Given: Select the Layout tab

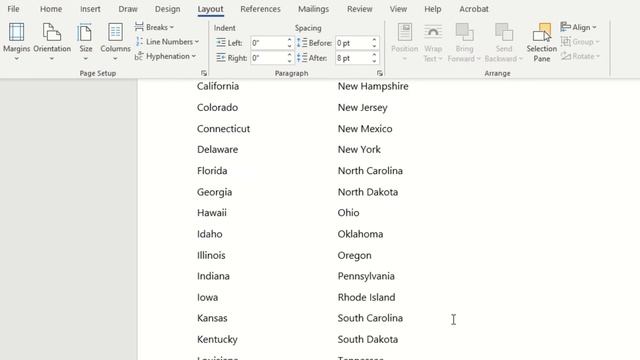Looking at the screenshot, I should tap(210, 9).
